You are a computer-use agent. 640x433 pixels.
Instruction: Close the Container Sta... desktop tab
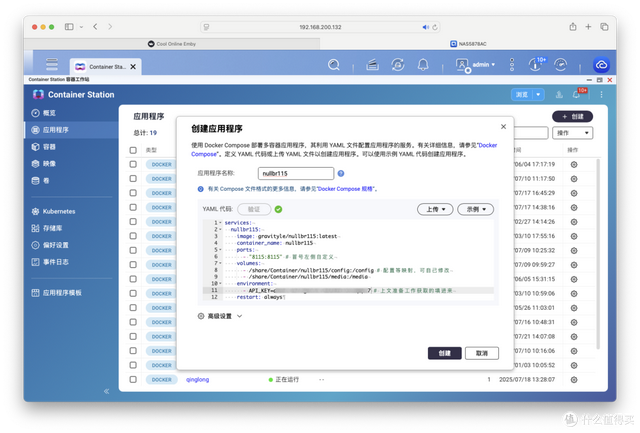[x=133, y=67]
